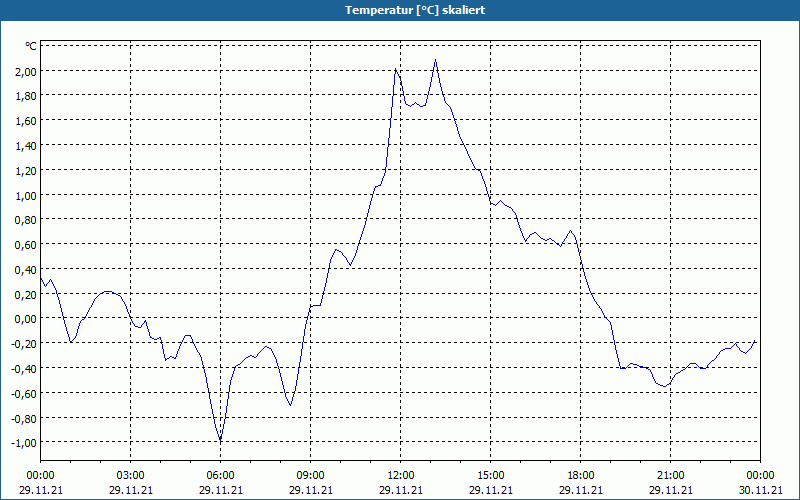Click the -1,00 y-axis value
This screenshot has width=800, height=500.
point(24,443)
